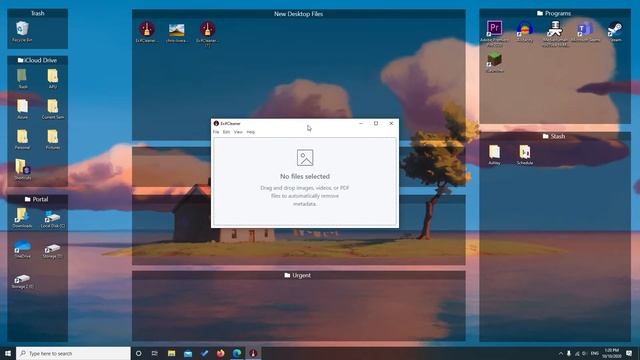Screen dimensions: 640x360
Task: Open the View menu in ExifCleaner
Action: pyautogui.click(x=238, y=132)
